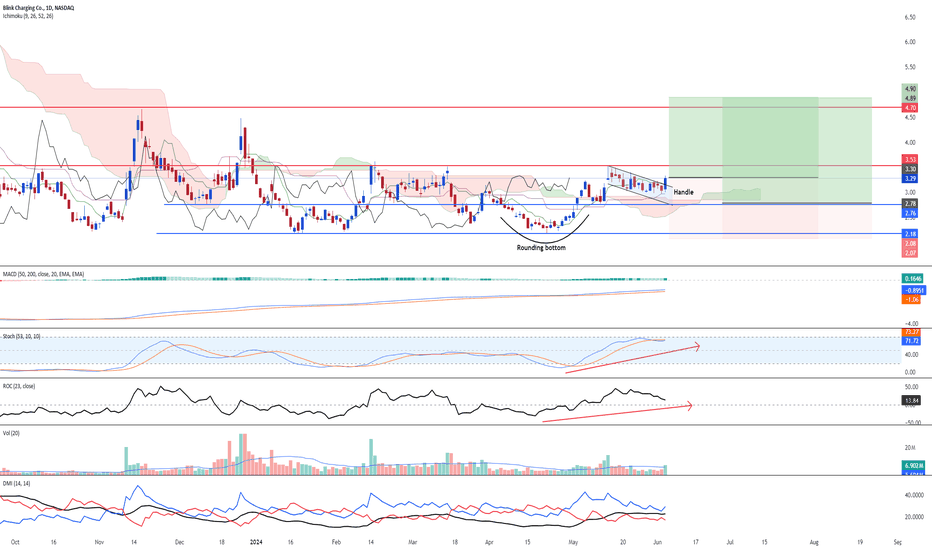Image resolution: width=932 pixels, height=550 pixels.
Task: Open the MACD (50, 200, close, 20) indicator legend
Action: [43, 274]
